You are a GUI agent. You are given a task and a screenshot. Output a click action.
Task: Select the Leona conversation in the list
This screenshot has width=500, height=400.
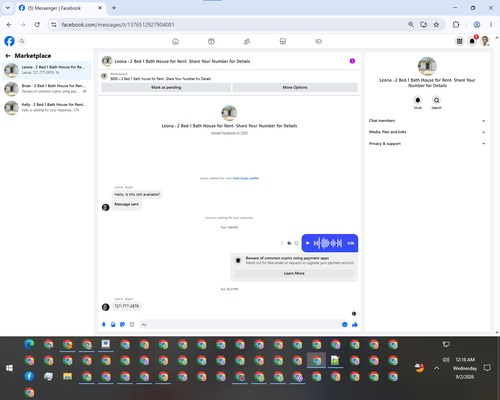click(x=47, y=70)
